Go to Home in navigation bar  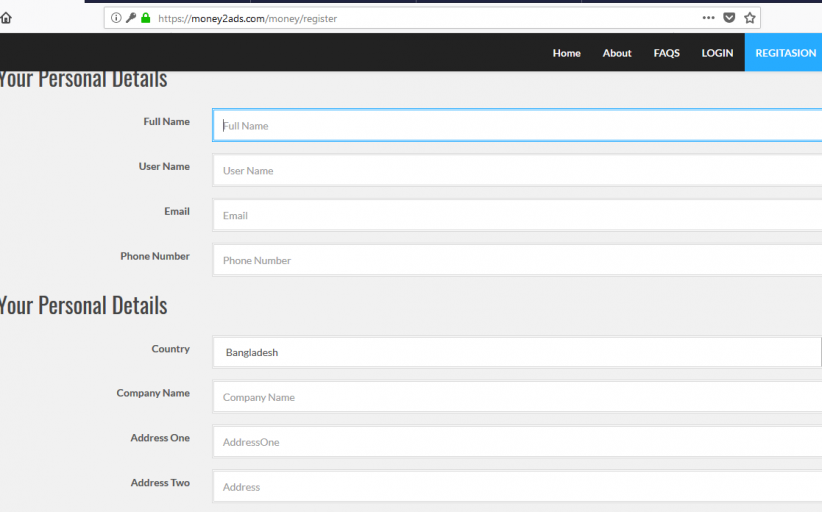tap(566, 53)
